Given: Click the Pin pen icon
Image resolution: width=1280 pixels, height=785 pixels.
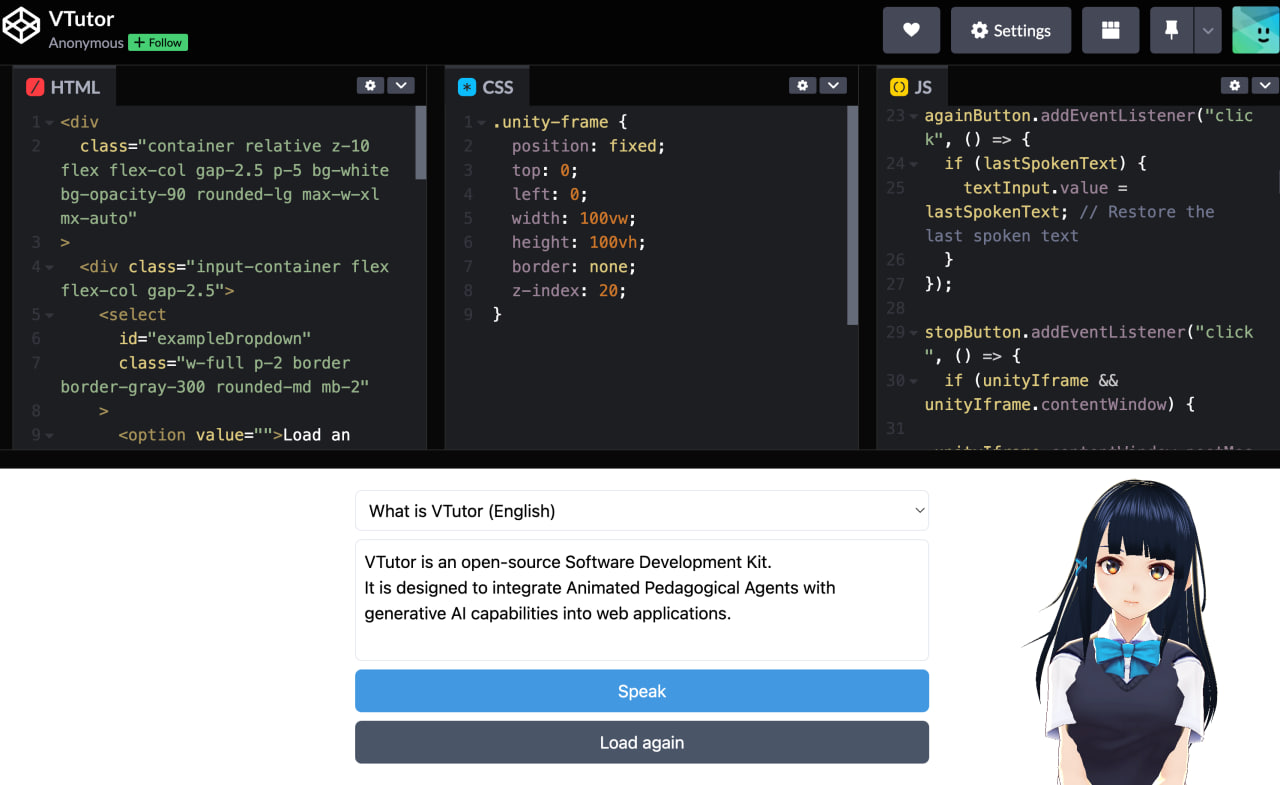Looking at the screenshot, I should 1171,31.
